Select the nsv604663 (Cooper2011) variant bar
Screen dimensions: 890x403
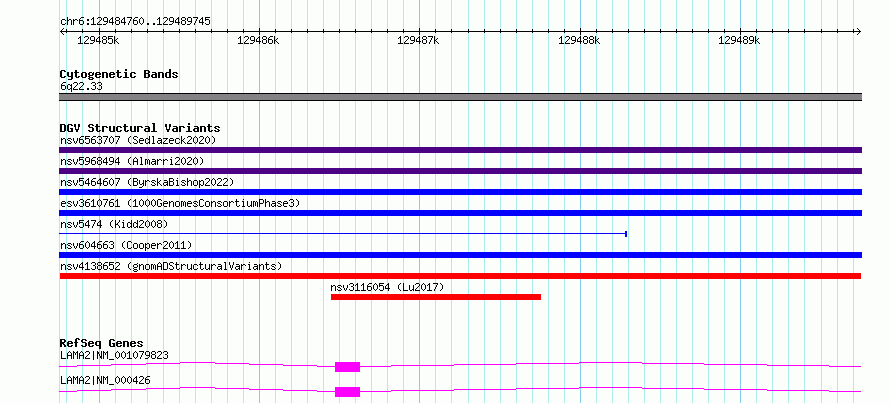point(460,255)
